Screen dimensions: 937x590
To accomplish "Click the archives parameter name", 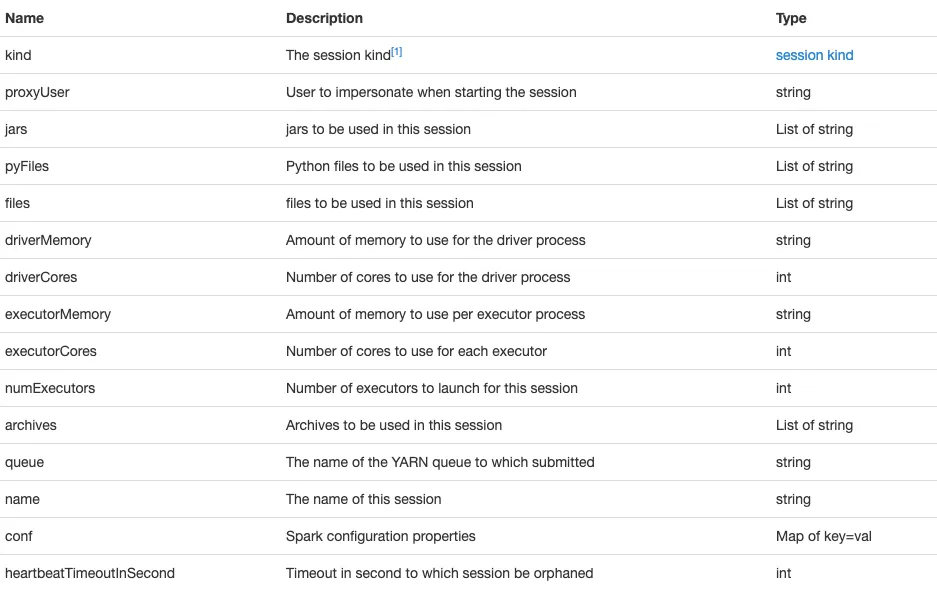I will [x=31, y=425].
